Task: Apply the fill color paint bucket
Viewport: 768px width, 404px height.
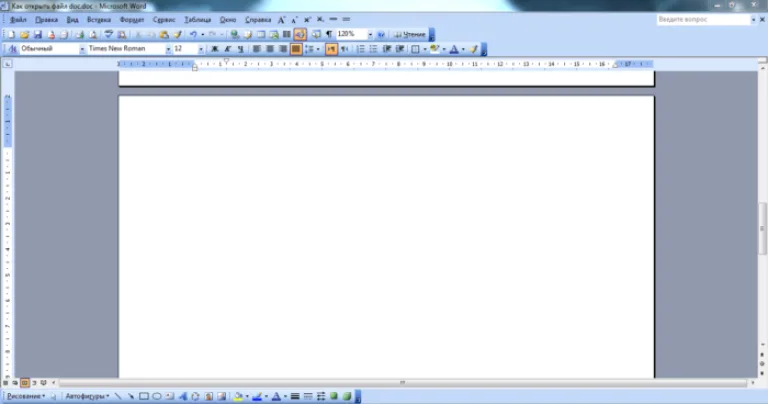Action: click(238, 396)
